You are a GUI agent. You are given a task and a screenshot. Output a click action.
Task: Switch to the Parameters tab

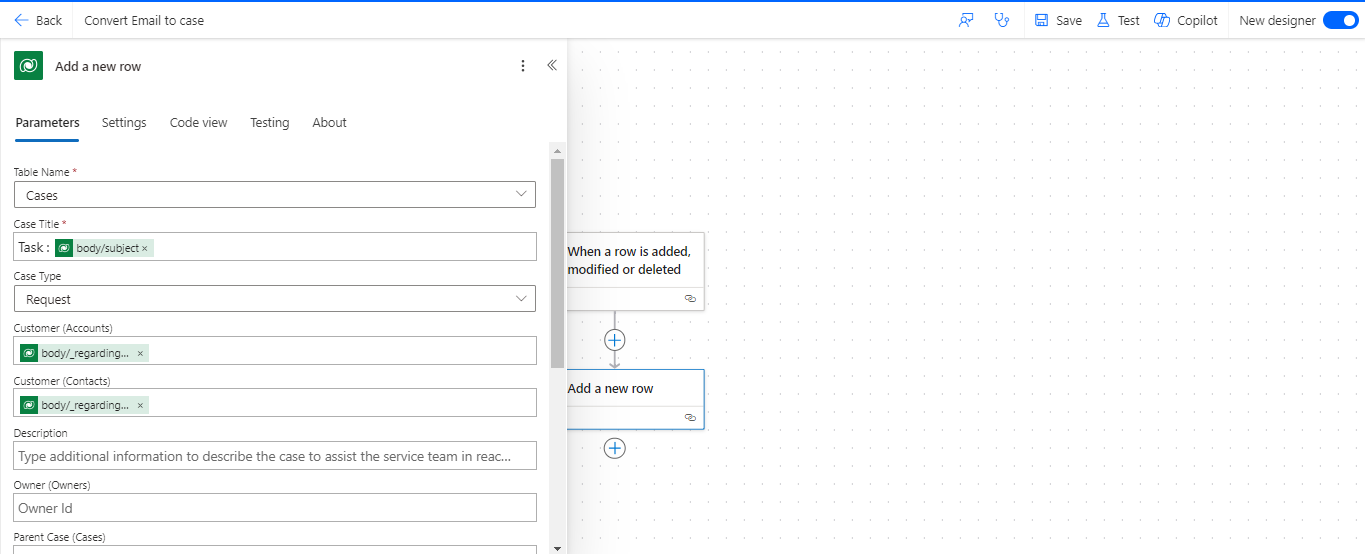point(47,123)
